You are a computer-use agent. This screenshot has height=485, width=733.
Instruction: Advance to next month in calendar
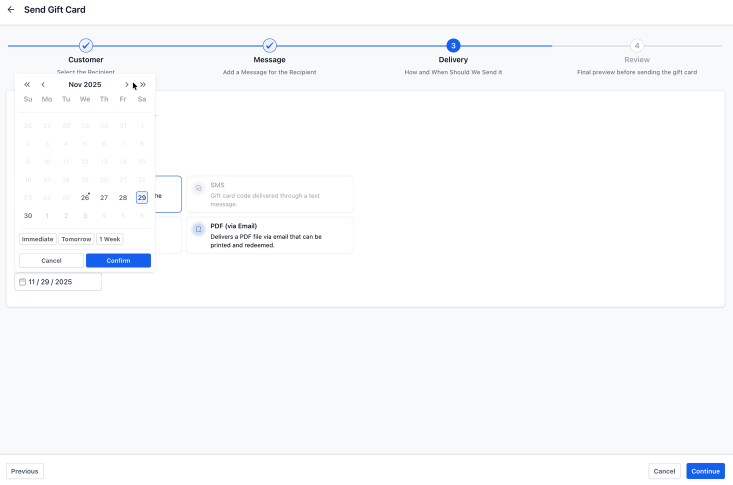tap(126, 85)
